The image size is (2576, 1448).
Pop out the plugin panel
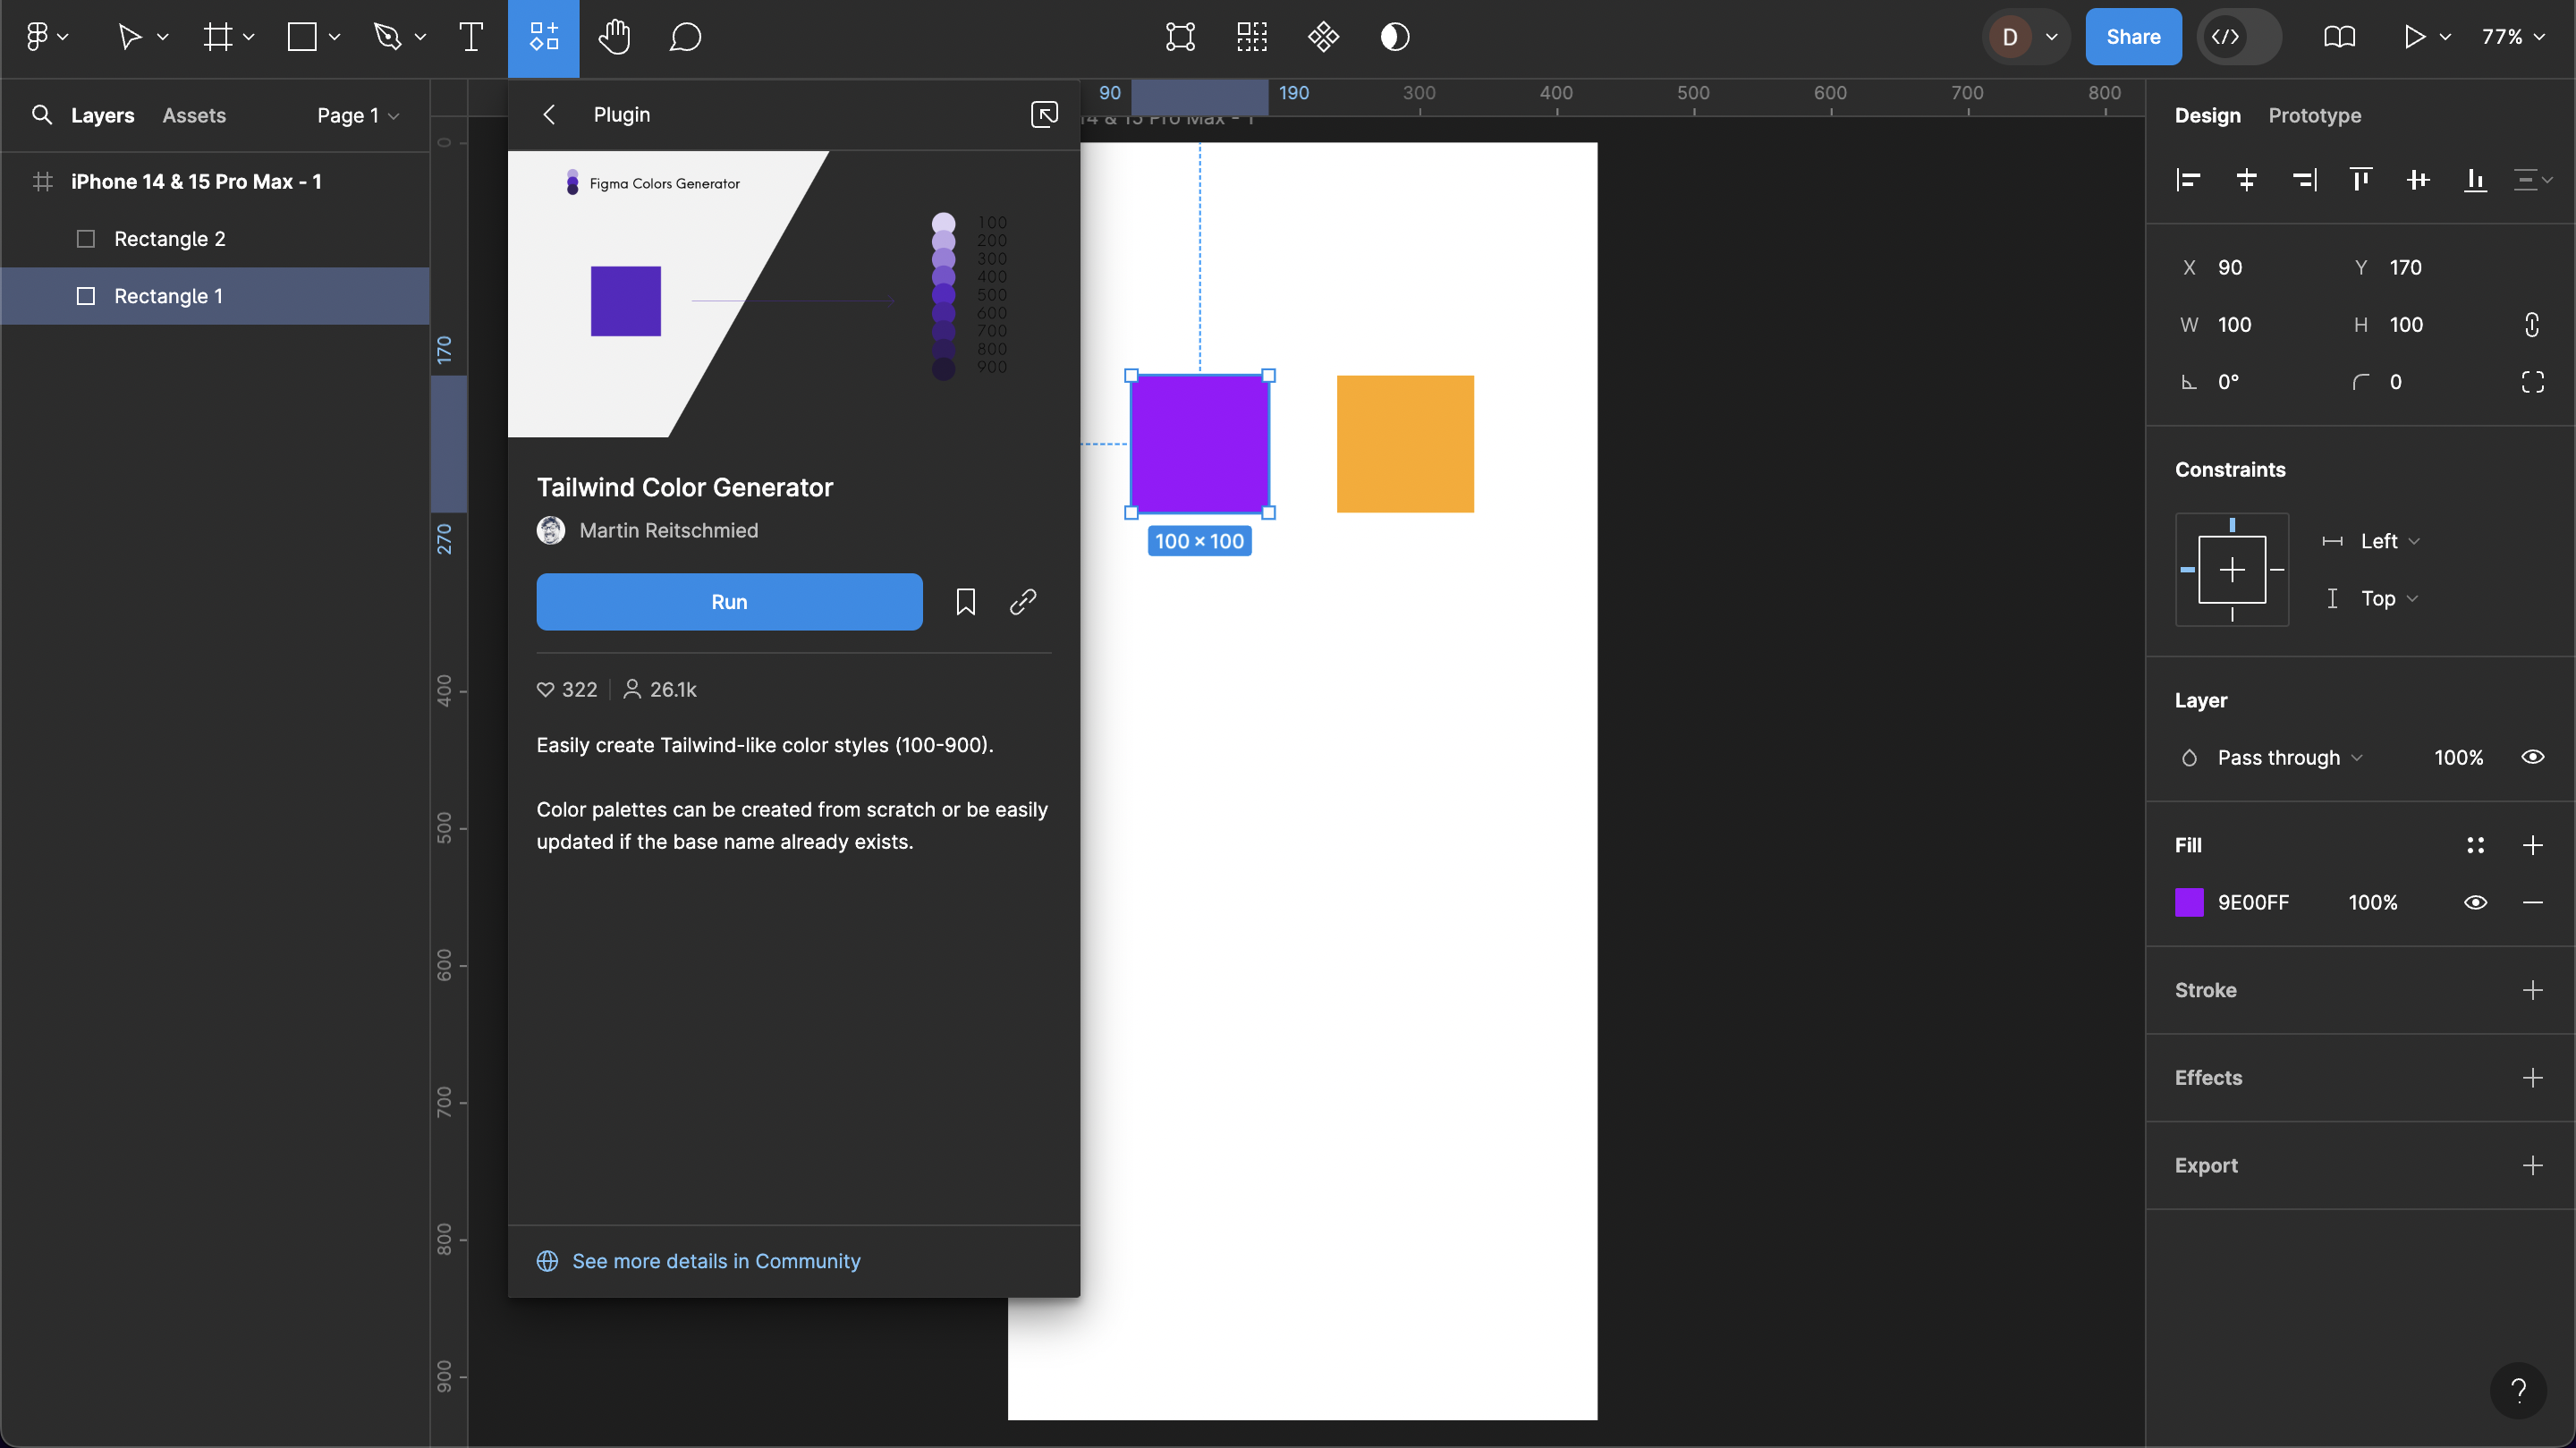(1043, 114)
